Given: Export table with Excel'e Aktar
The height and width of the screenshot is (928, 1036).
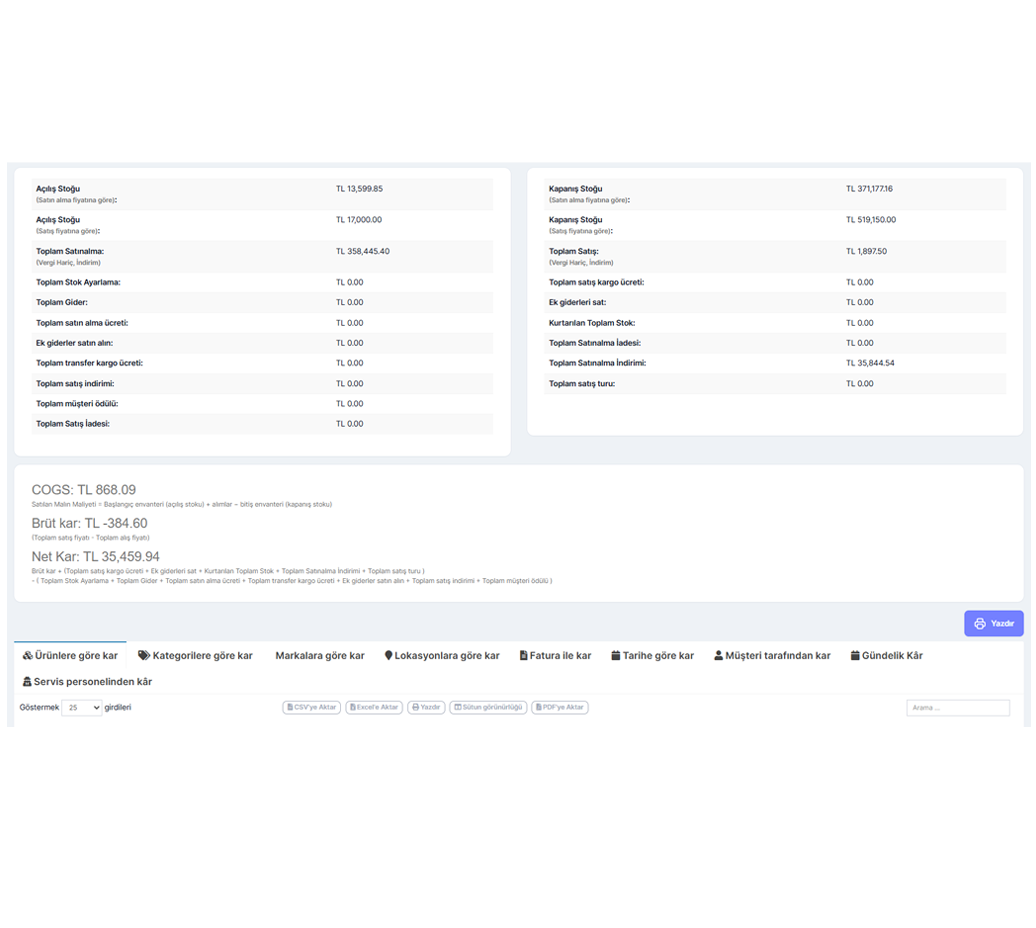Looking at the screenshot, I should [373, 707].
